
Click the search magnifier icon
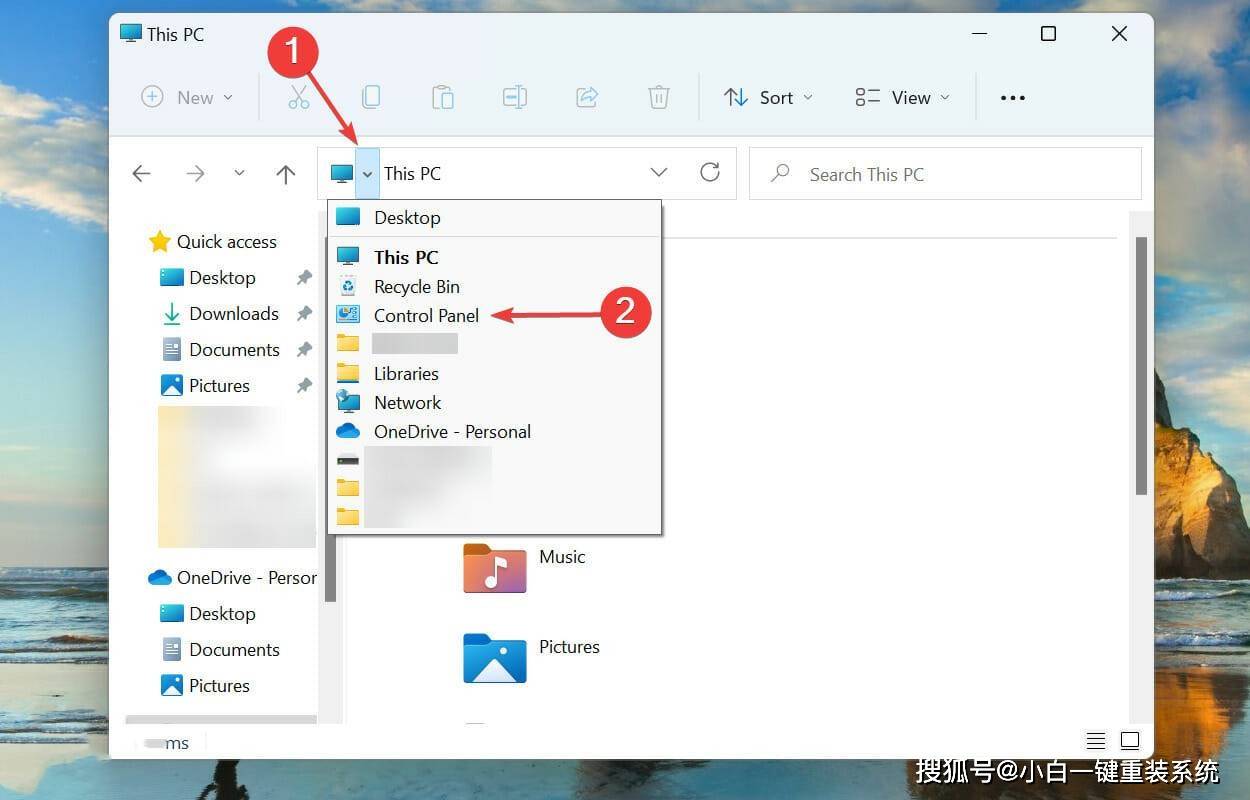pyautogui.click(x=780, y=174)
